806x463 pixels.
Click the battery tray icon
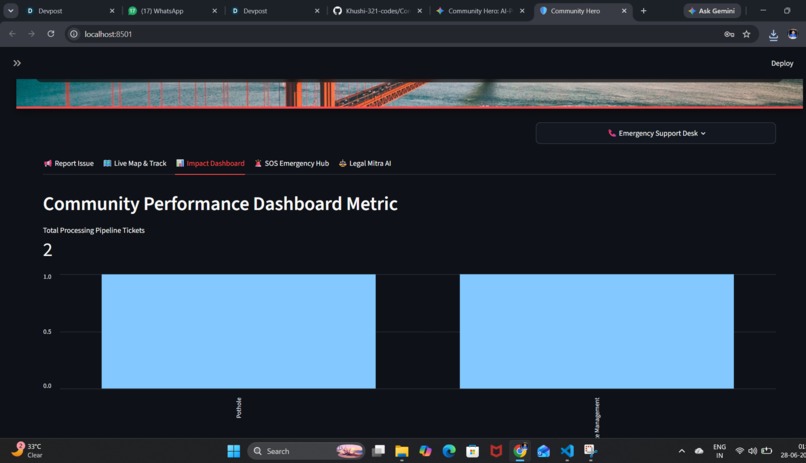pyautogui.click(x=766, y=451)
